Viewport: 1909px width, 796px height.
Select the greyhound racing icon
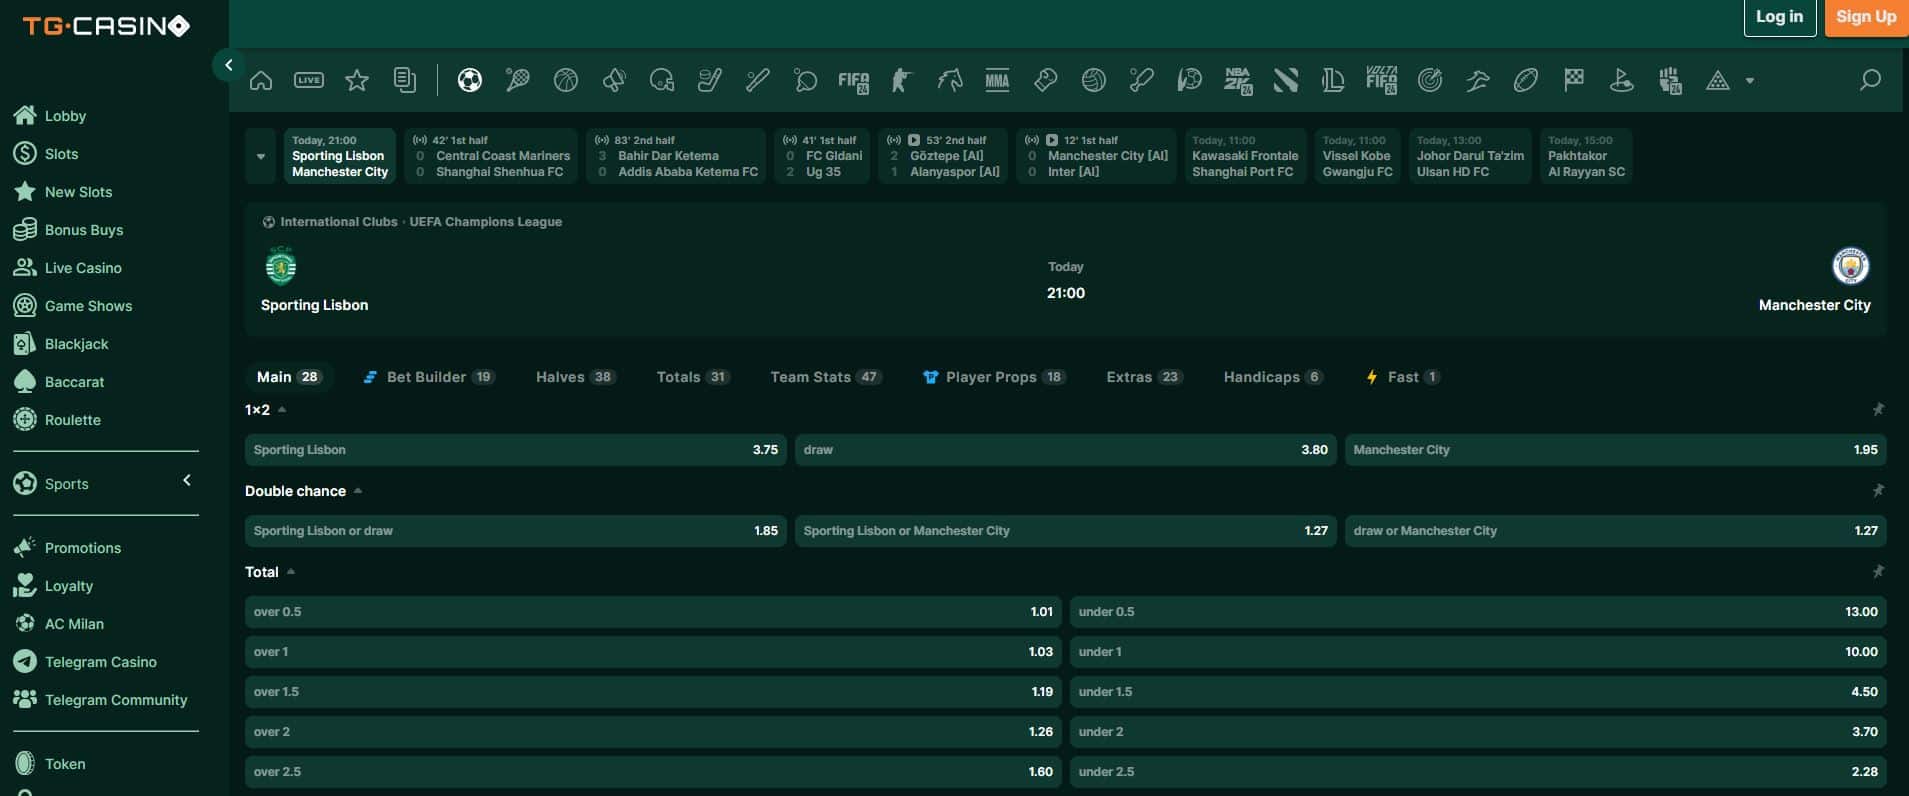coord(1478,81)
